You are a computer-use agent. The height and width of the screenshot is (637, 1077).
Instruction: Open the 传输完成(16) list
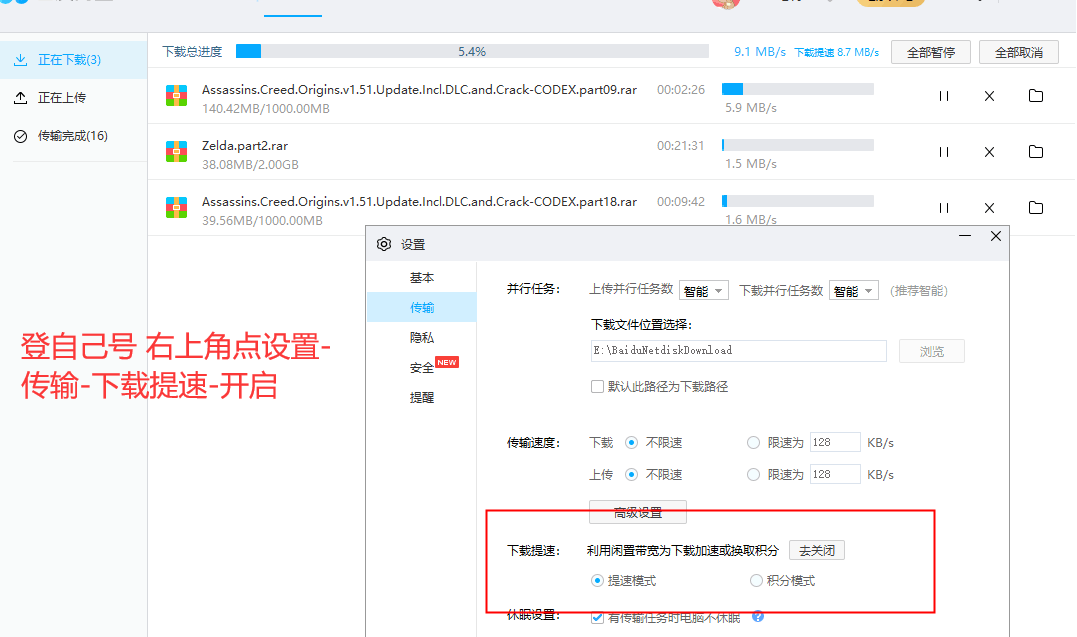(73, 136)
